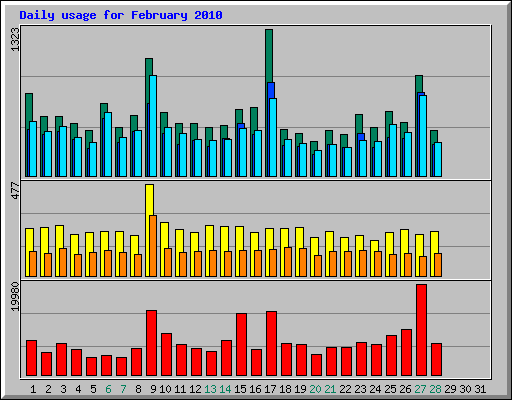The width and height of the screenshot is (512, 400).
Task: Click day label 31 on x-axis
Action: tap(480, 389)
